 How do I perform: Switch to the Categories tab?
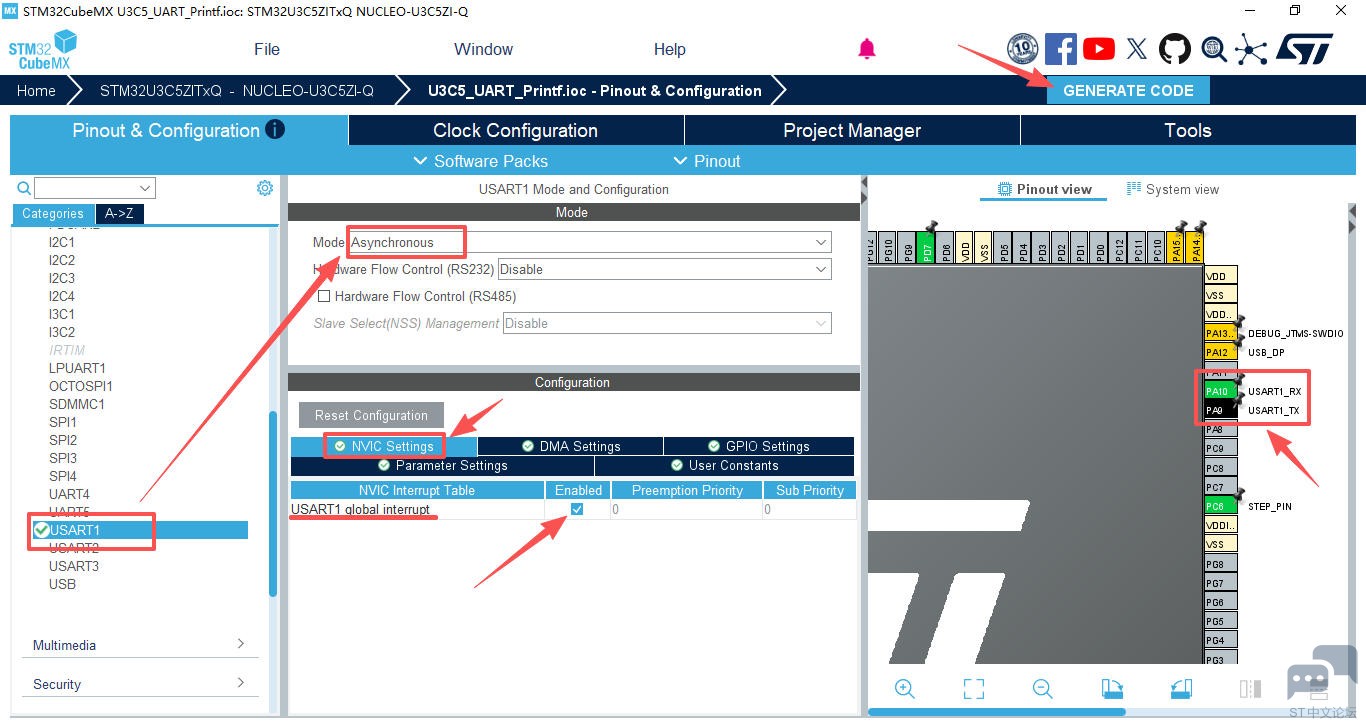tap(53, 213)
